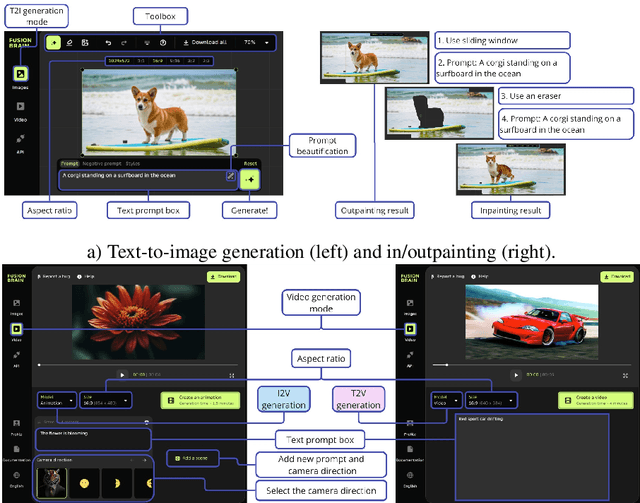
Task: Click the undo arrow in the toolbox
Action: point(108,43)
